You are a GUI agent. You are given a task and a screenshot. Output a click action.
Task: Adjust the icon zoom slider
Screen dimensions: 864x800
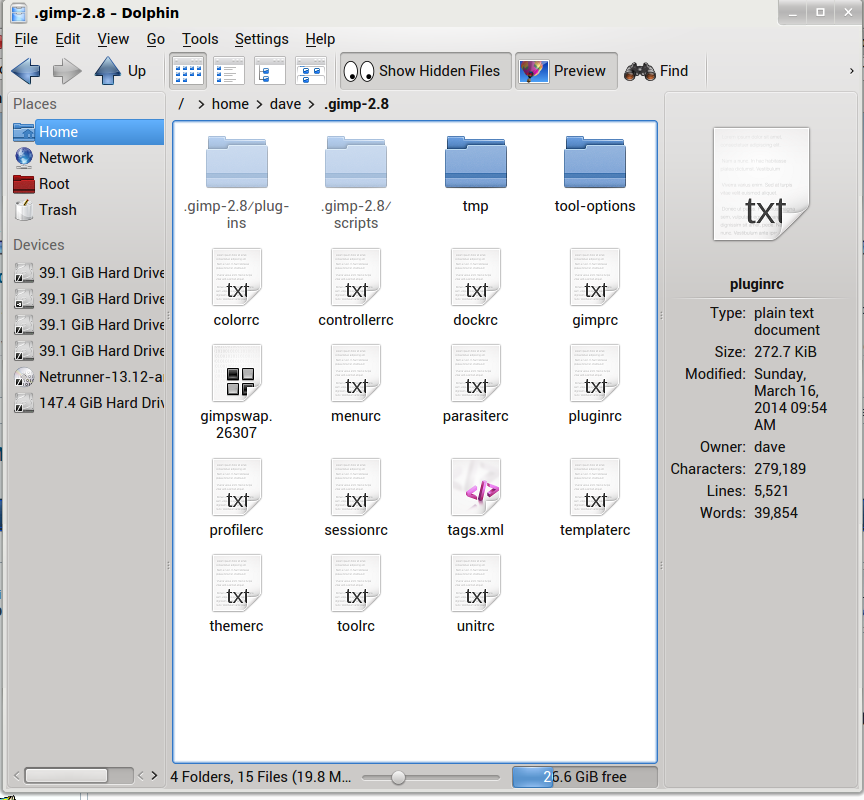click(398, 777)
